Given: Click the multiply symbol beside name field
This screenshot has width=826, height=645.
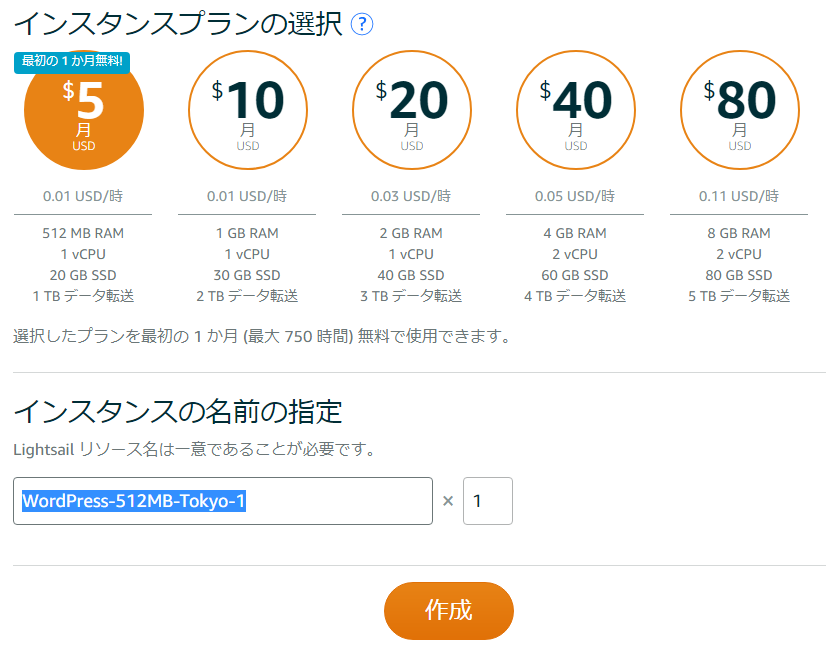Looking at the screenshot, I should click(448, 501).
